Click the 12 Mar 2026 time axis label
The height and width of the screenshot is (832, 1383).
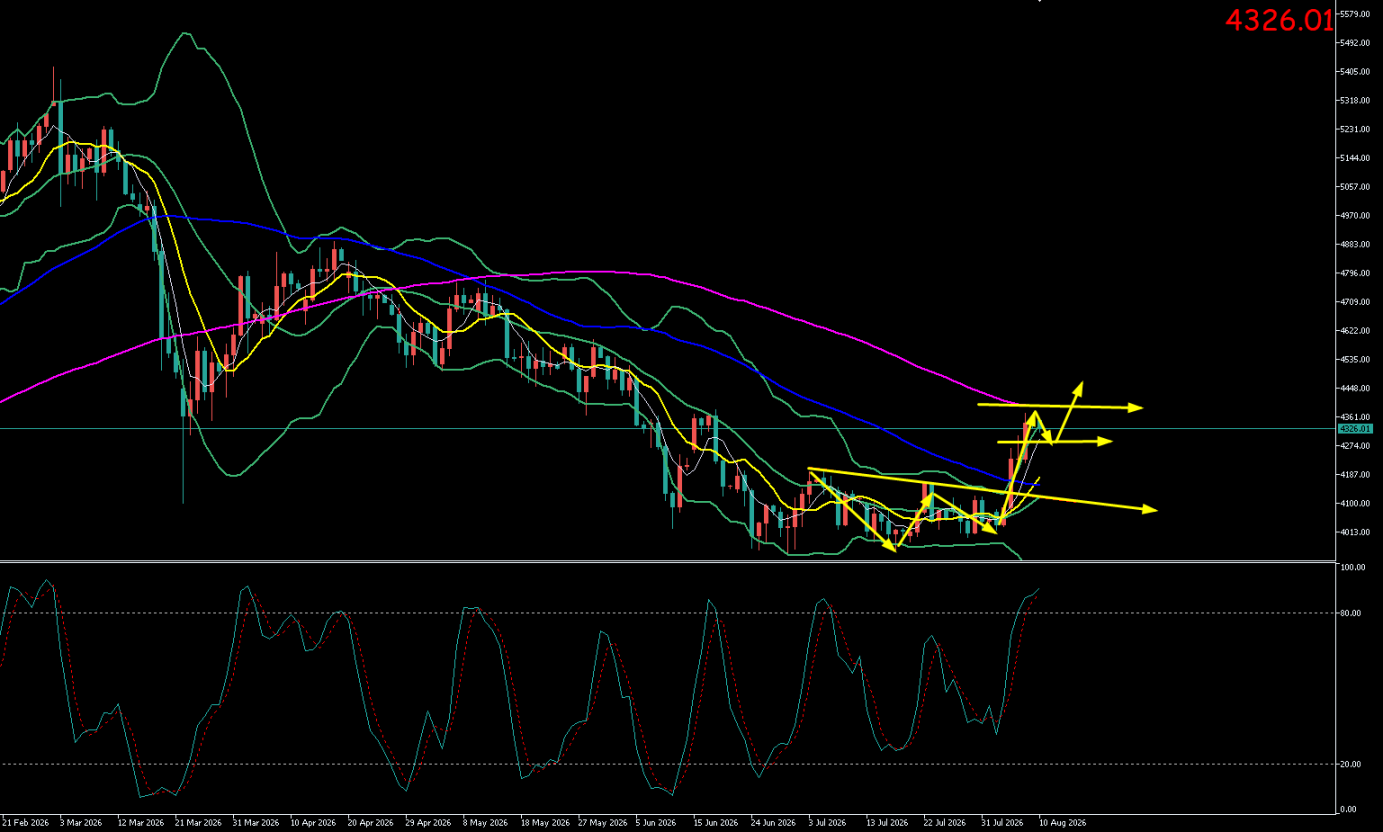[139, 823]
